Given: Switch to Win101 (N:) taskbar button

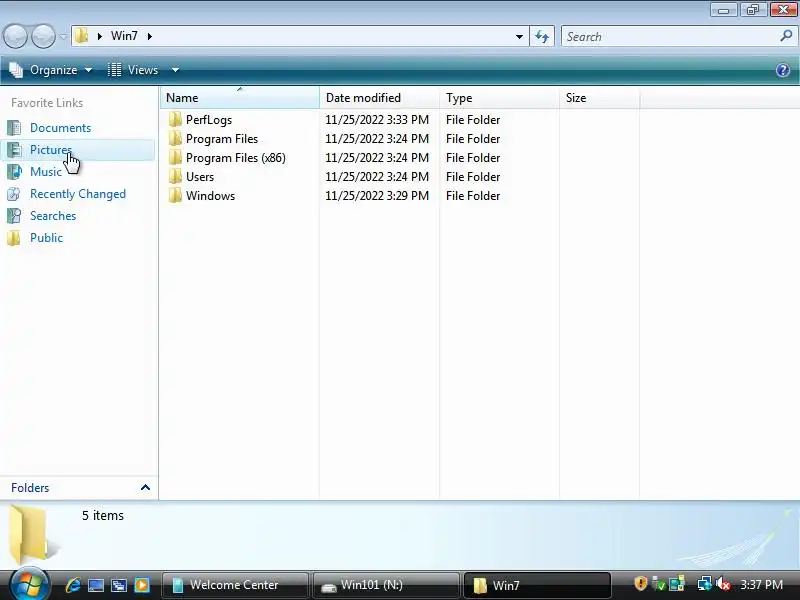Looking at the screenshot, I should point(386,585).
